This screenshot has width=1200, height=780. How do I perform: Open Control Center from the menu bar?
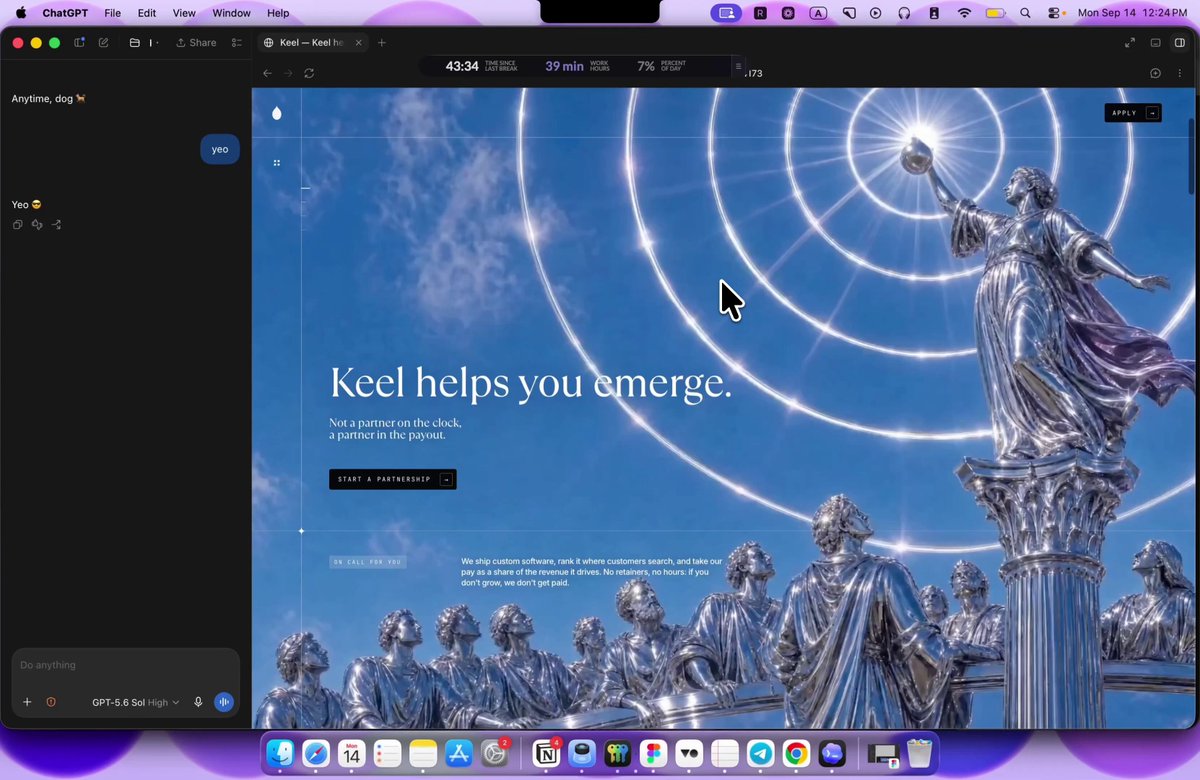pos(1056,13)
